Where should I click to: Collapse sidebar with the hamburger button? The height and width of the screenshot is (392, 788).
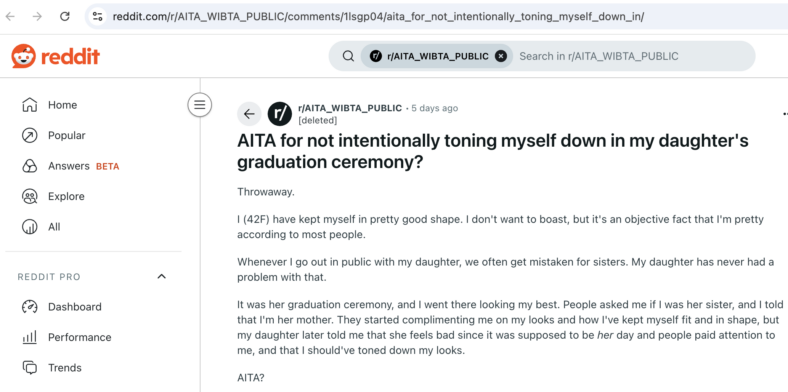pyautogui.click(x=200, y=105)
